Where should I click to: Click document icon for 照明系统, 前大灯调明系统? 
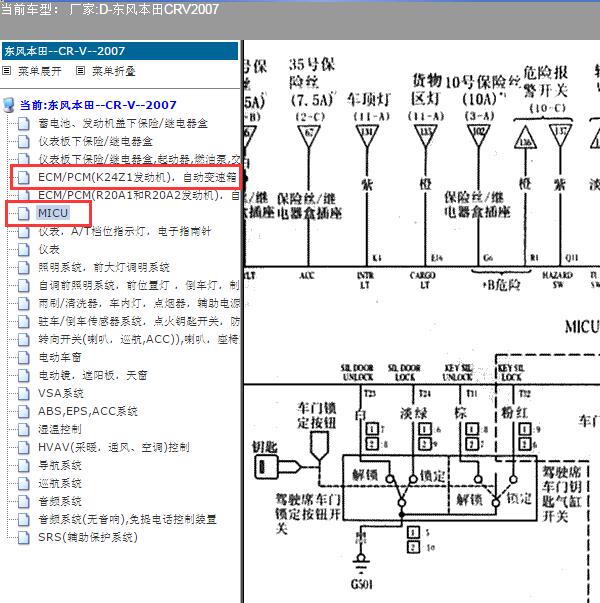click(23, 267)
